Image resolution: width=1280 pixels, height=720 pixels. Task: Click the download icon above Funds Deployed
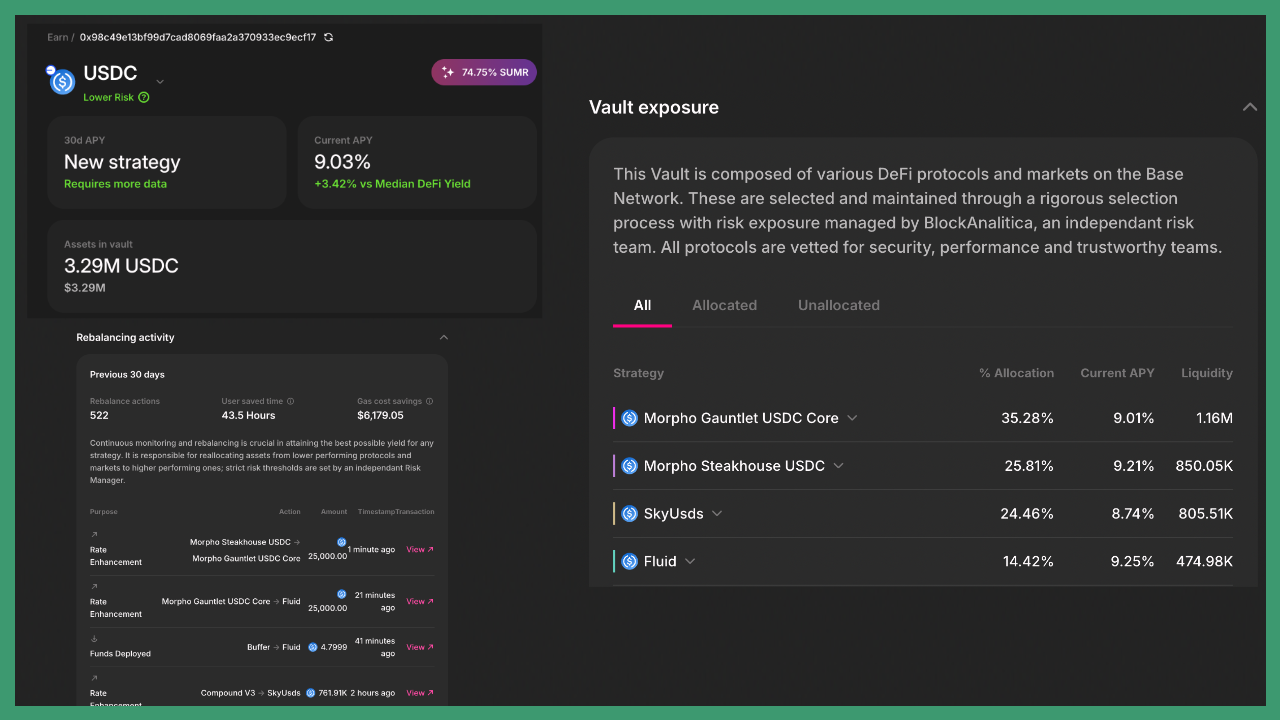pyautogui.click(x=94, y=639)
